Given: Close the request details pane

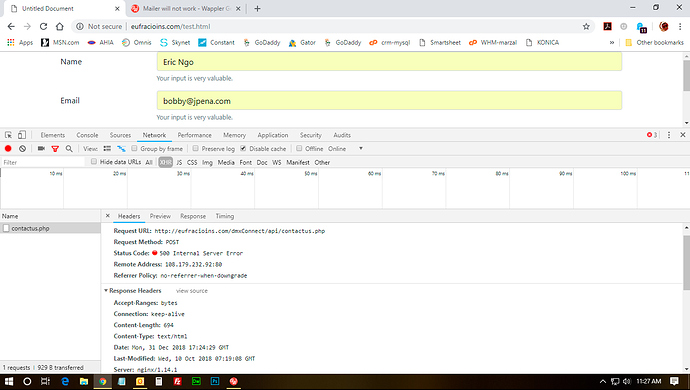Looking at the screenshot, I should click(107, 216).
